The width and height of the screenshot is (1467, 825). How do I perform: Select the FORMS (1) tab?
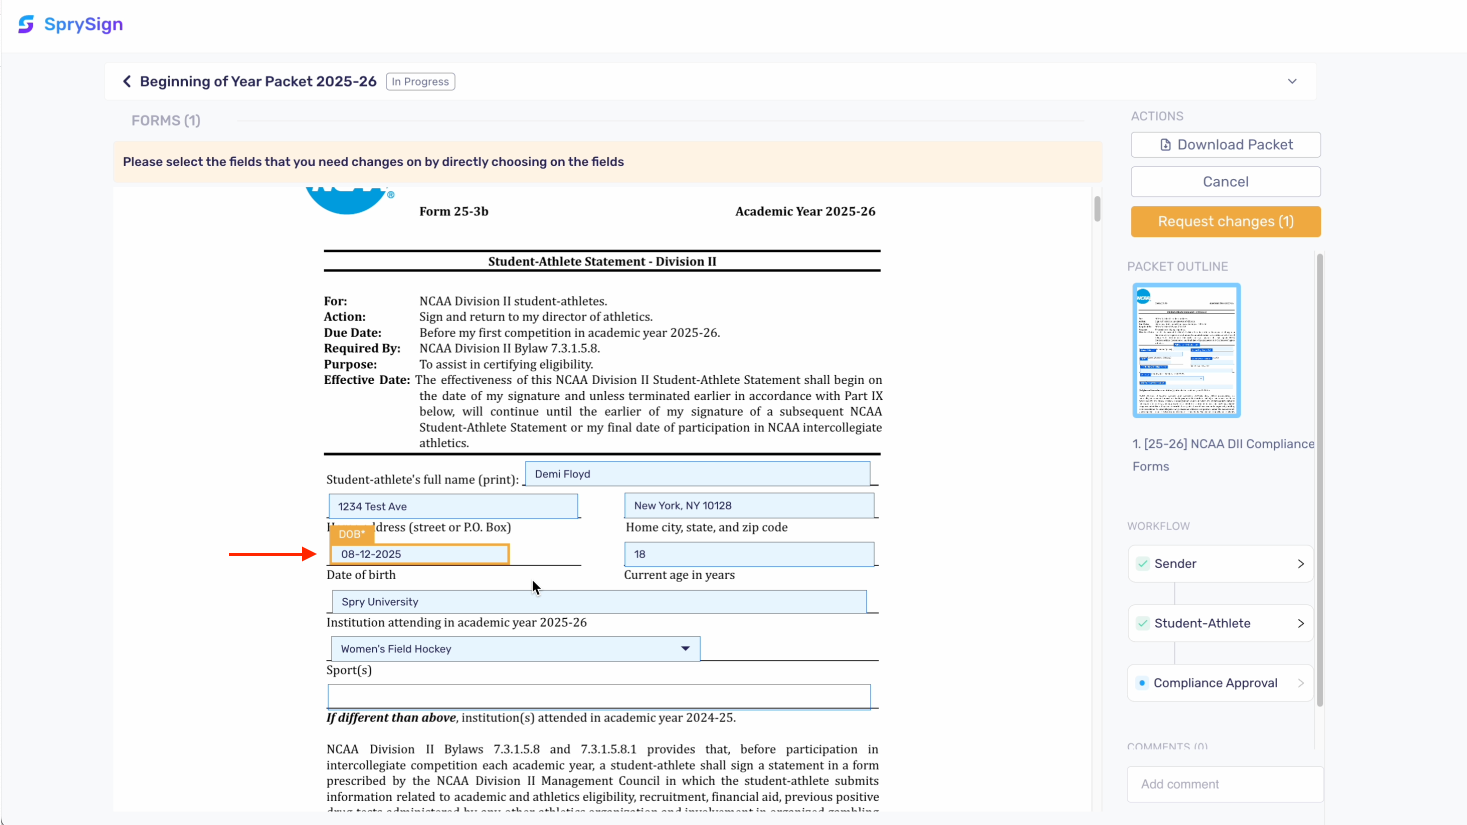[x=166, y=120]
